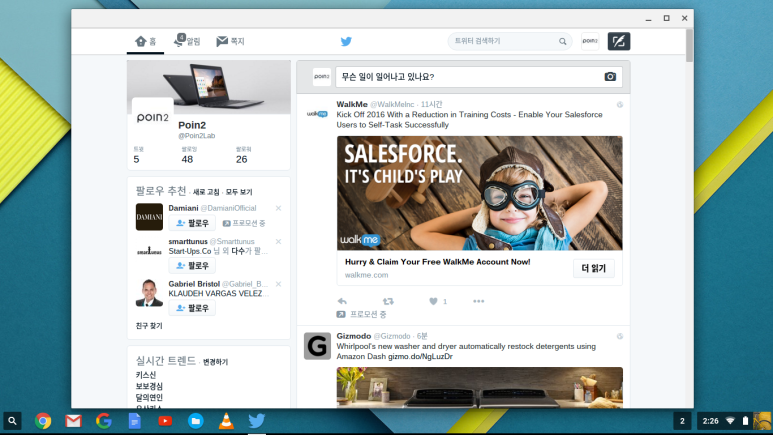Click the 프로모션 중 label under WalkMe tweet

click(368, 314)
